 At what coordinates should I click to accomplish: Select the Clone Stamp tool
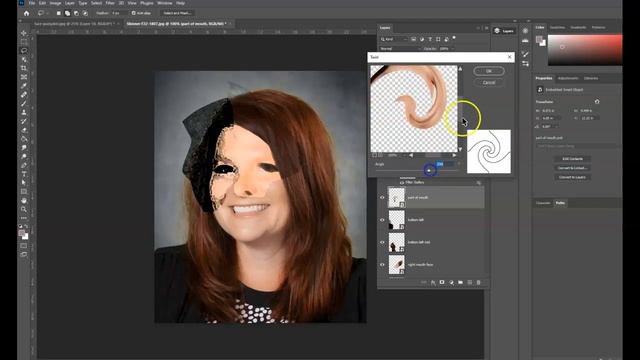pos(24,112)
